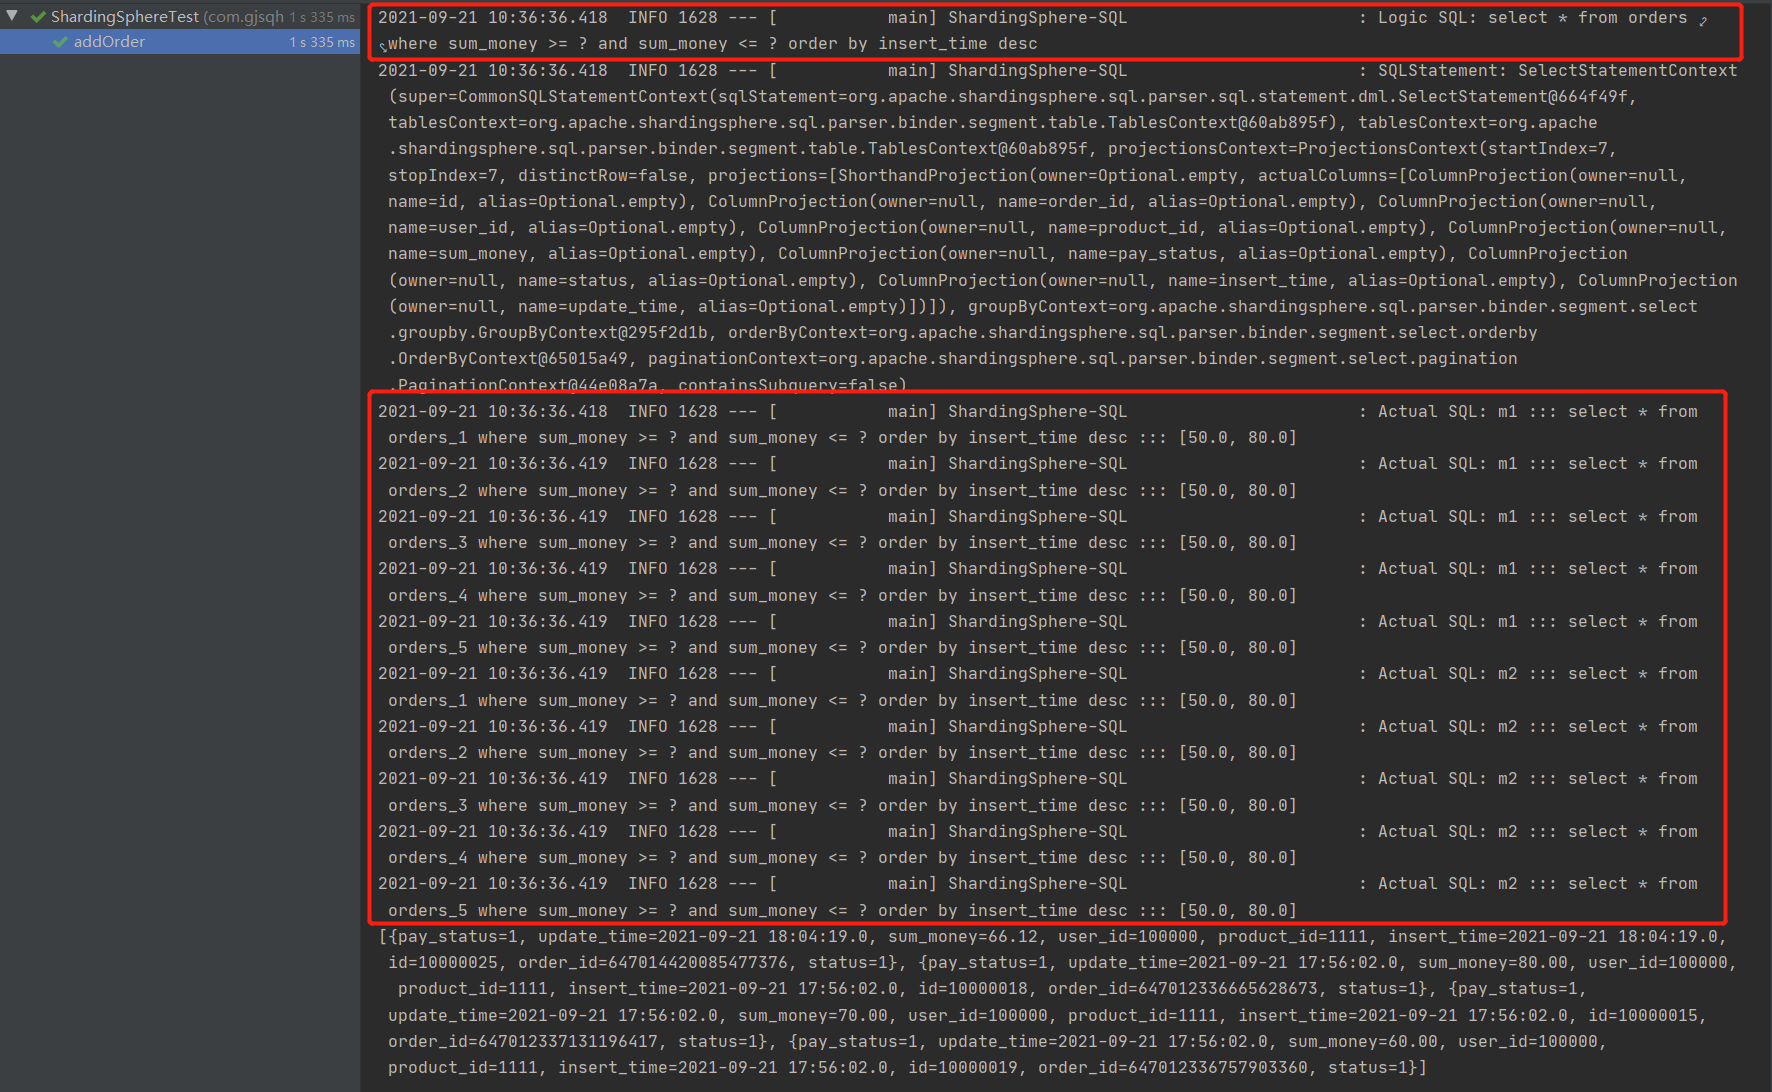
Task: Click 'order_id=647012337131196417' in the results
Action: click(x=522, y=1042)
